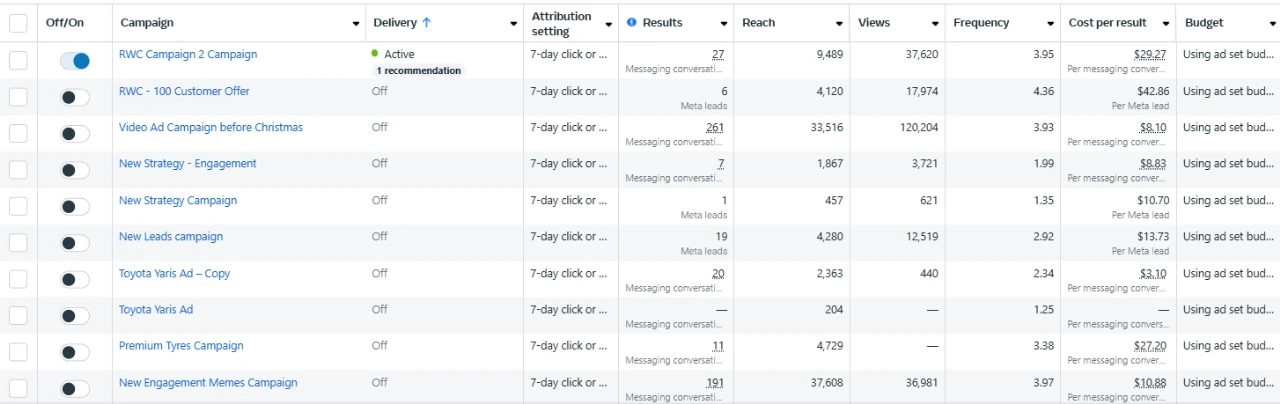Click the info icon beside Results header
This screenshot has height=404, width=1280.
click(632, 23)
